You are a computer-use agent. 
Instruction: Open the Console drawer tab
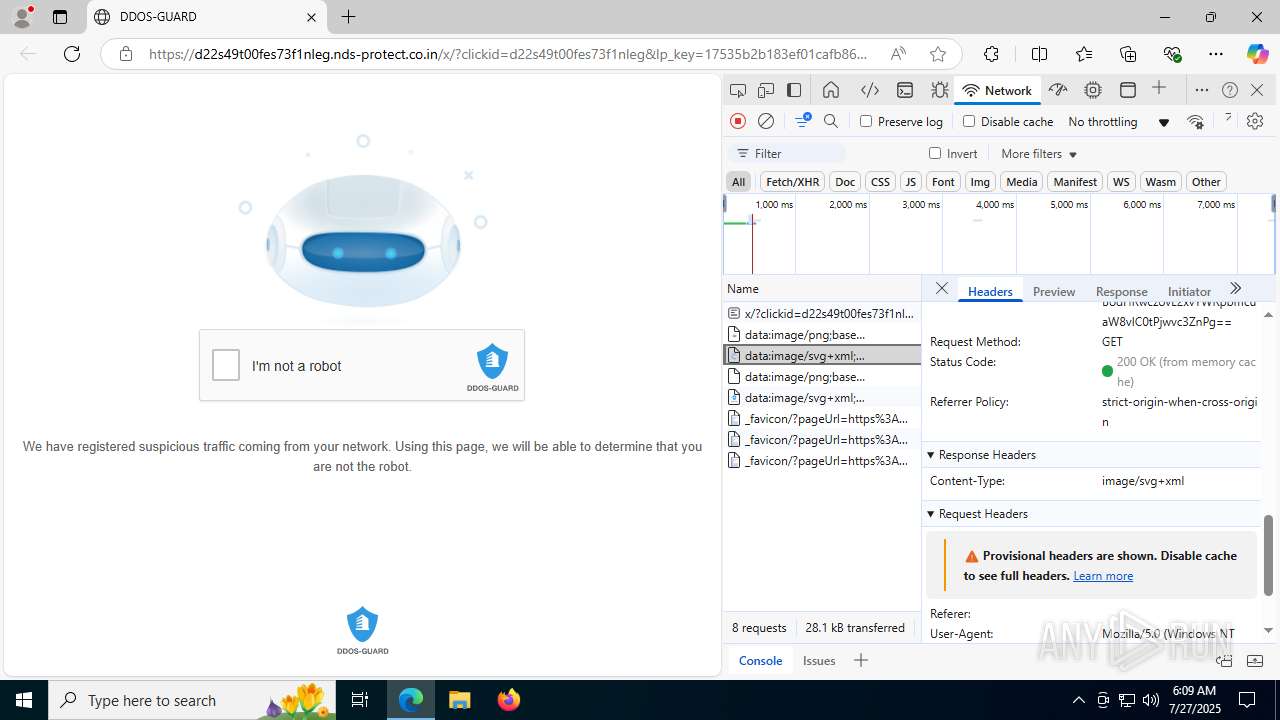760,660
